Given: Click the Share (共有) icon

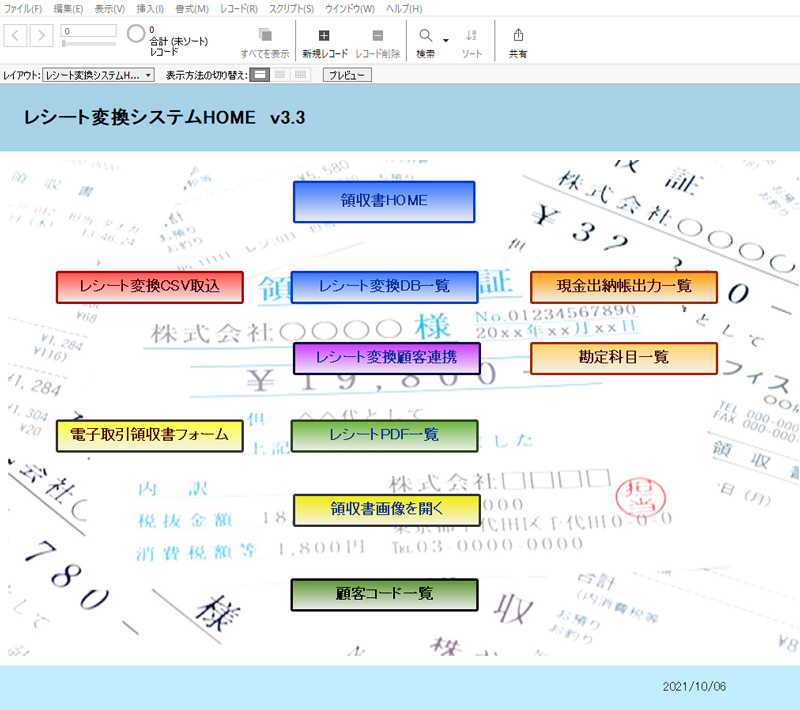Looking at the screenshot, I should pos(517,35).
